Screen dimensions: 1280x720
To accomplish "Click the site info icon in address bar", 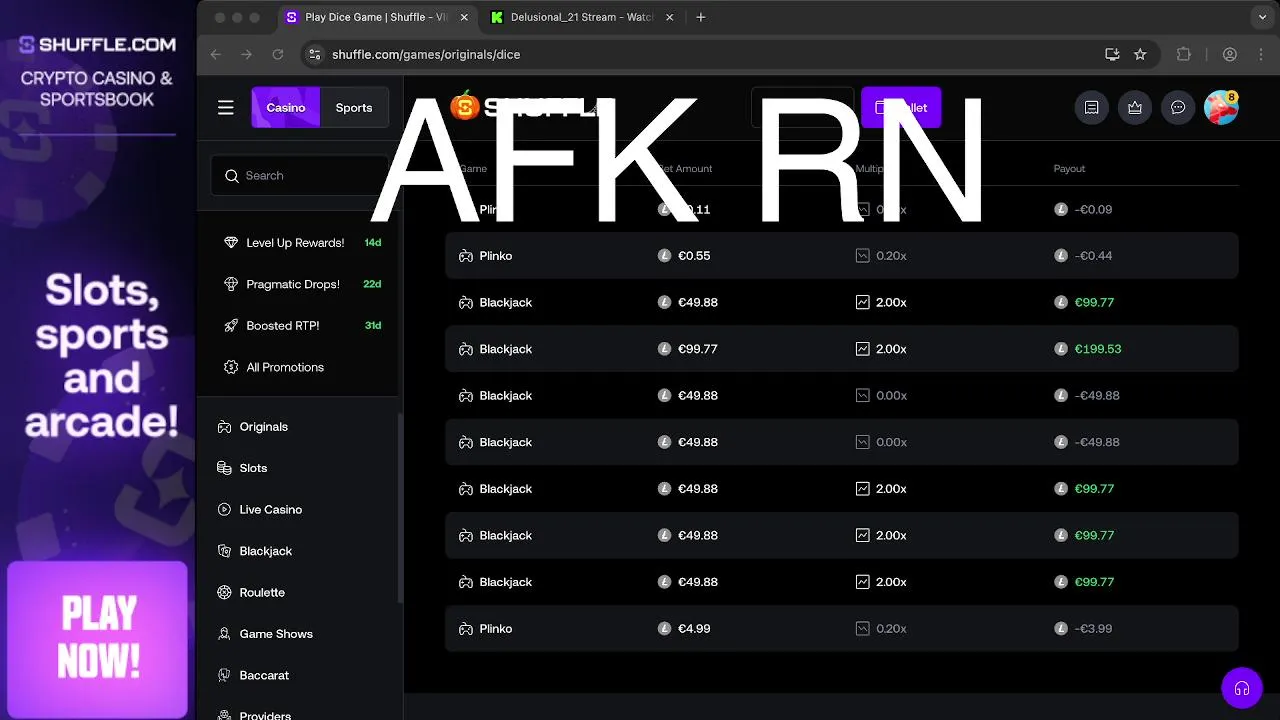I will pyautogui.click(x=314, y=54).
